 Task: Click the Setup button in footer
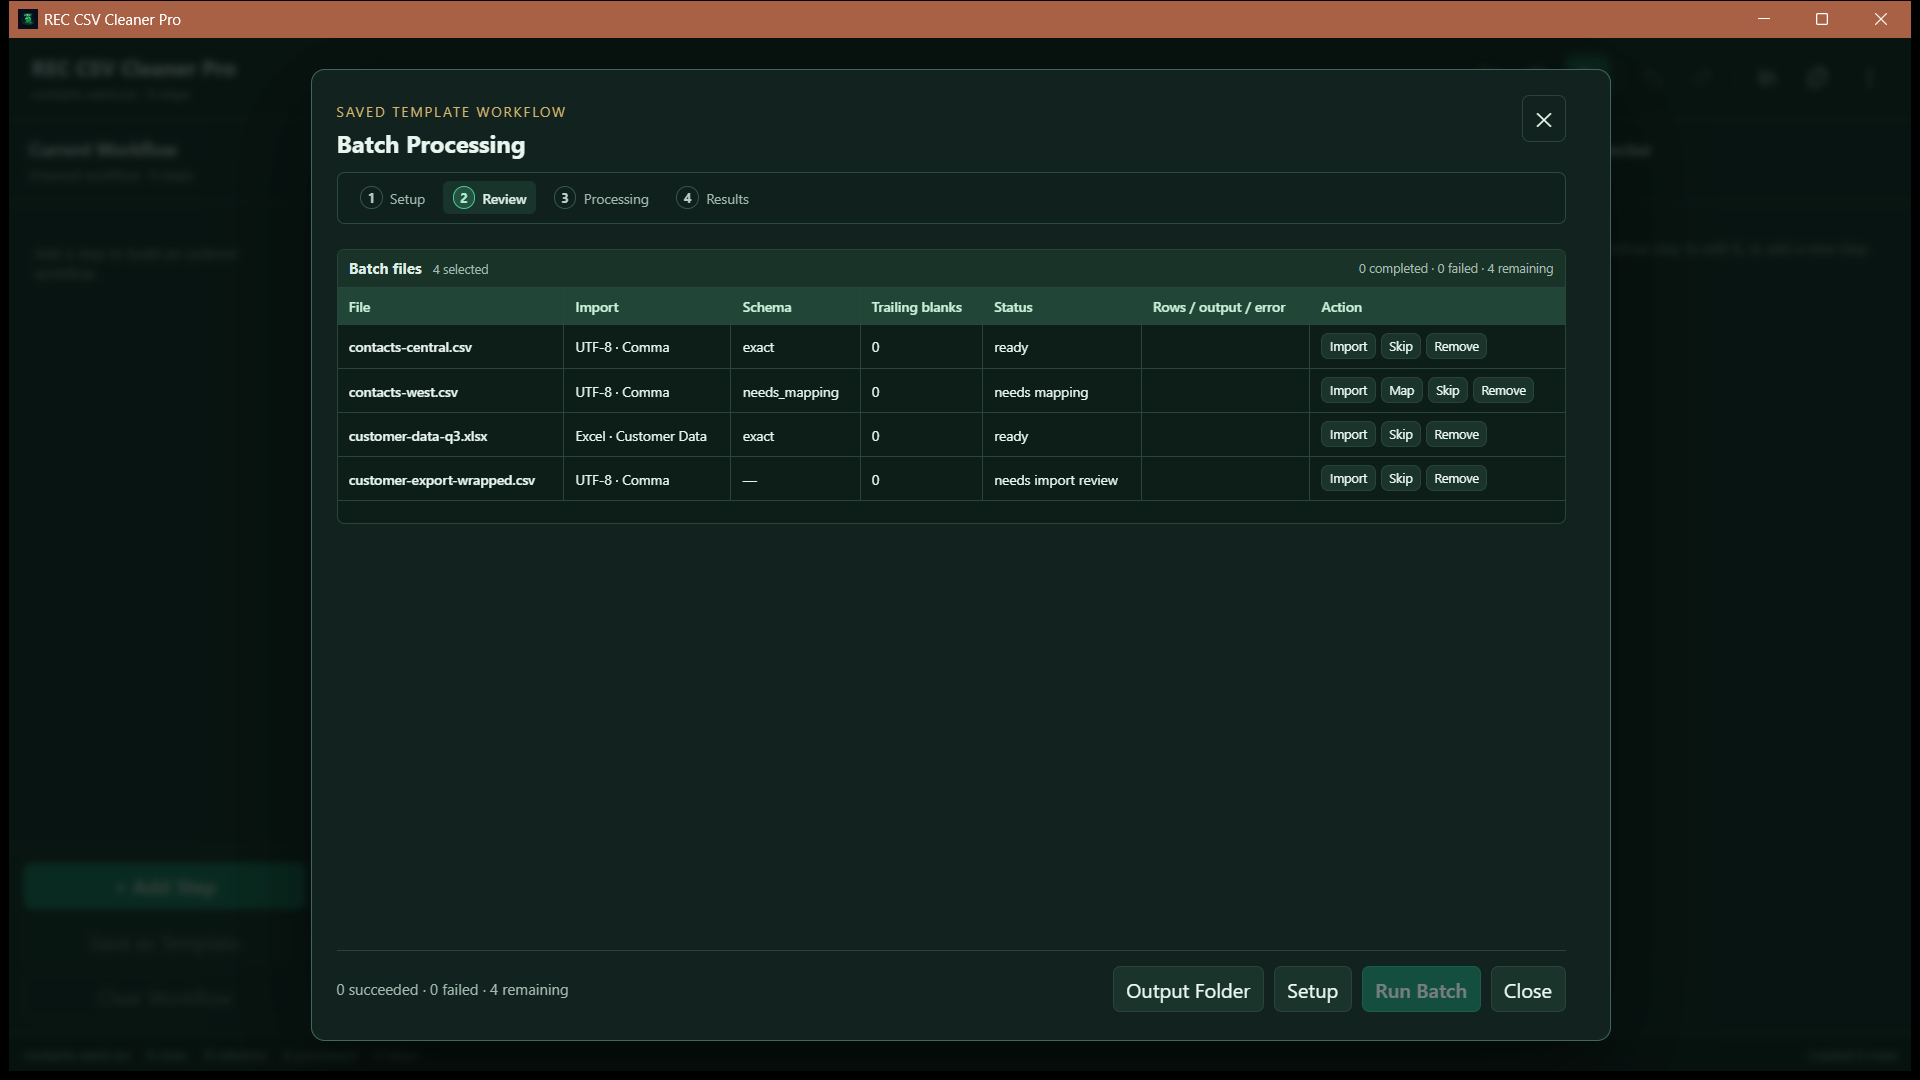click(x=1312, y=990)
